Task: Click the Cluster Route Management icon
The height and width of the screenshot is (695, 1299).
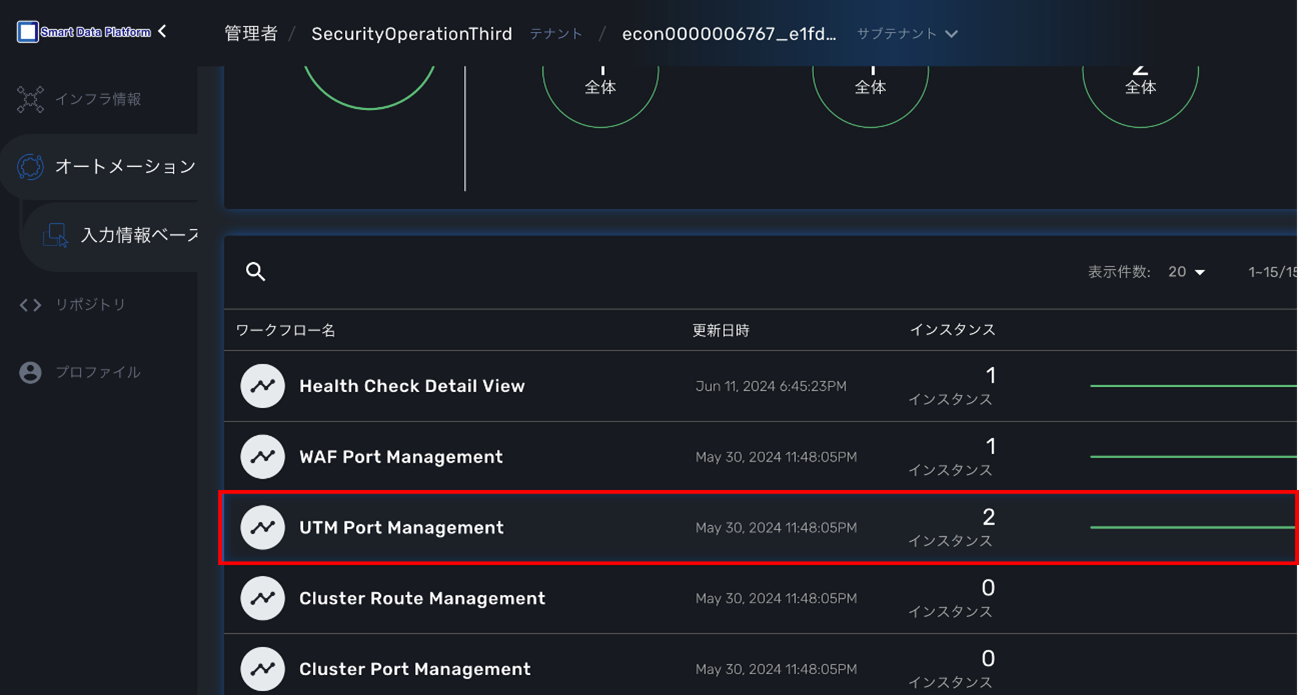Action: (x=263, y=598)
